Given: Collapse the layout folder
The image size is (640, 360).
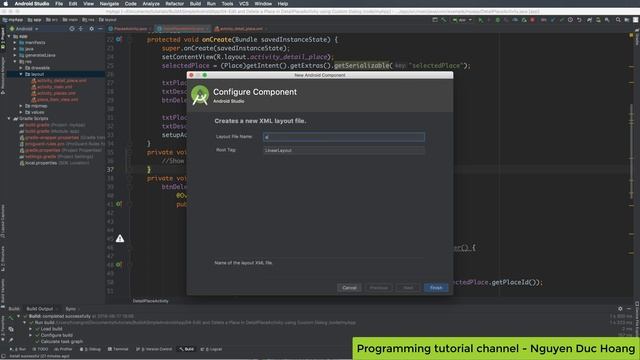Looking at the screenshot, I should pos(21,74).
